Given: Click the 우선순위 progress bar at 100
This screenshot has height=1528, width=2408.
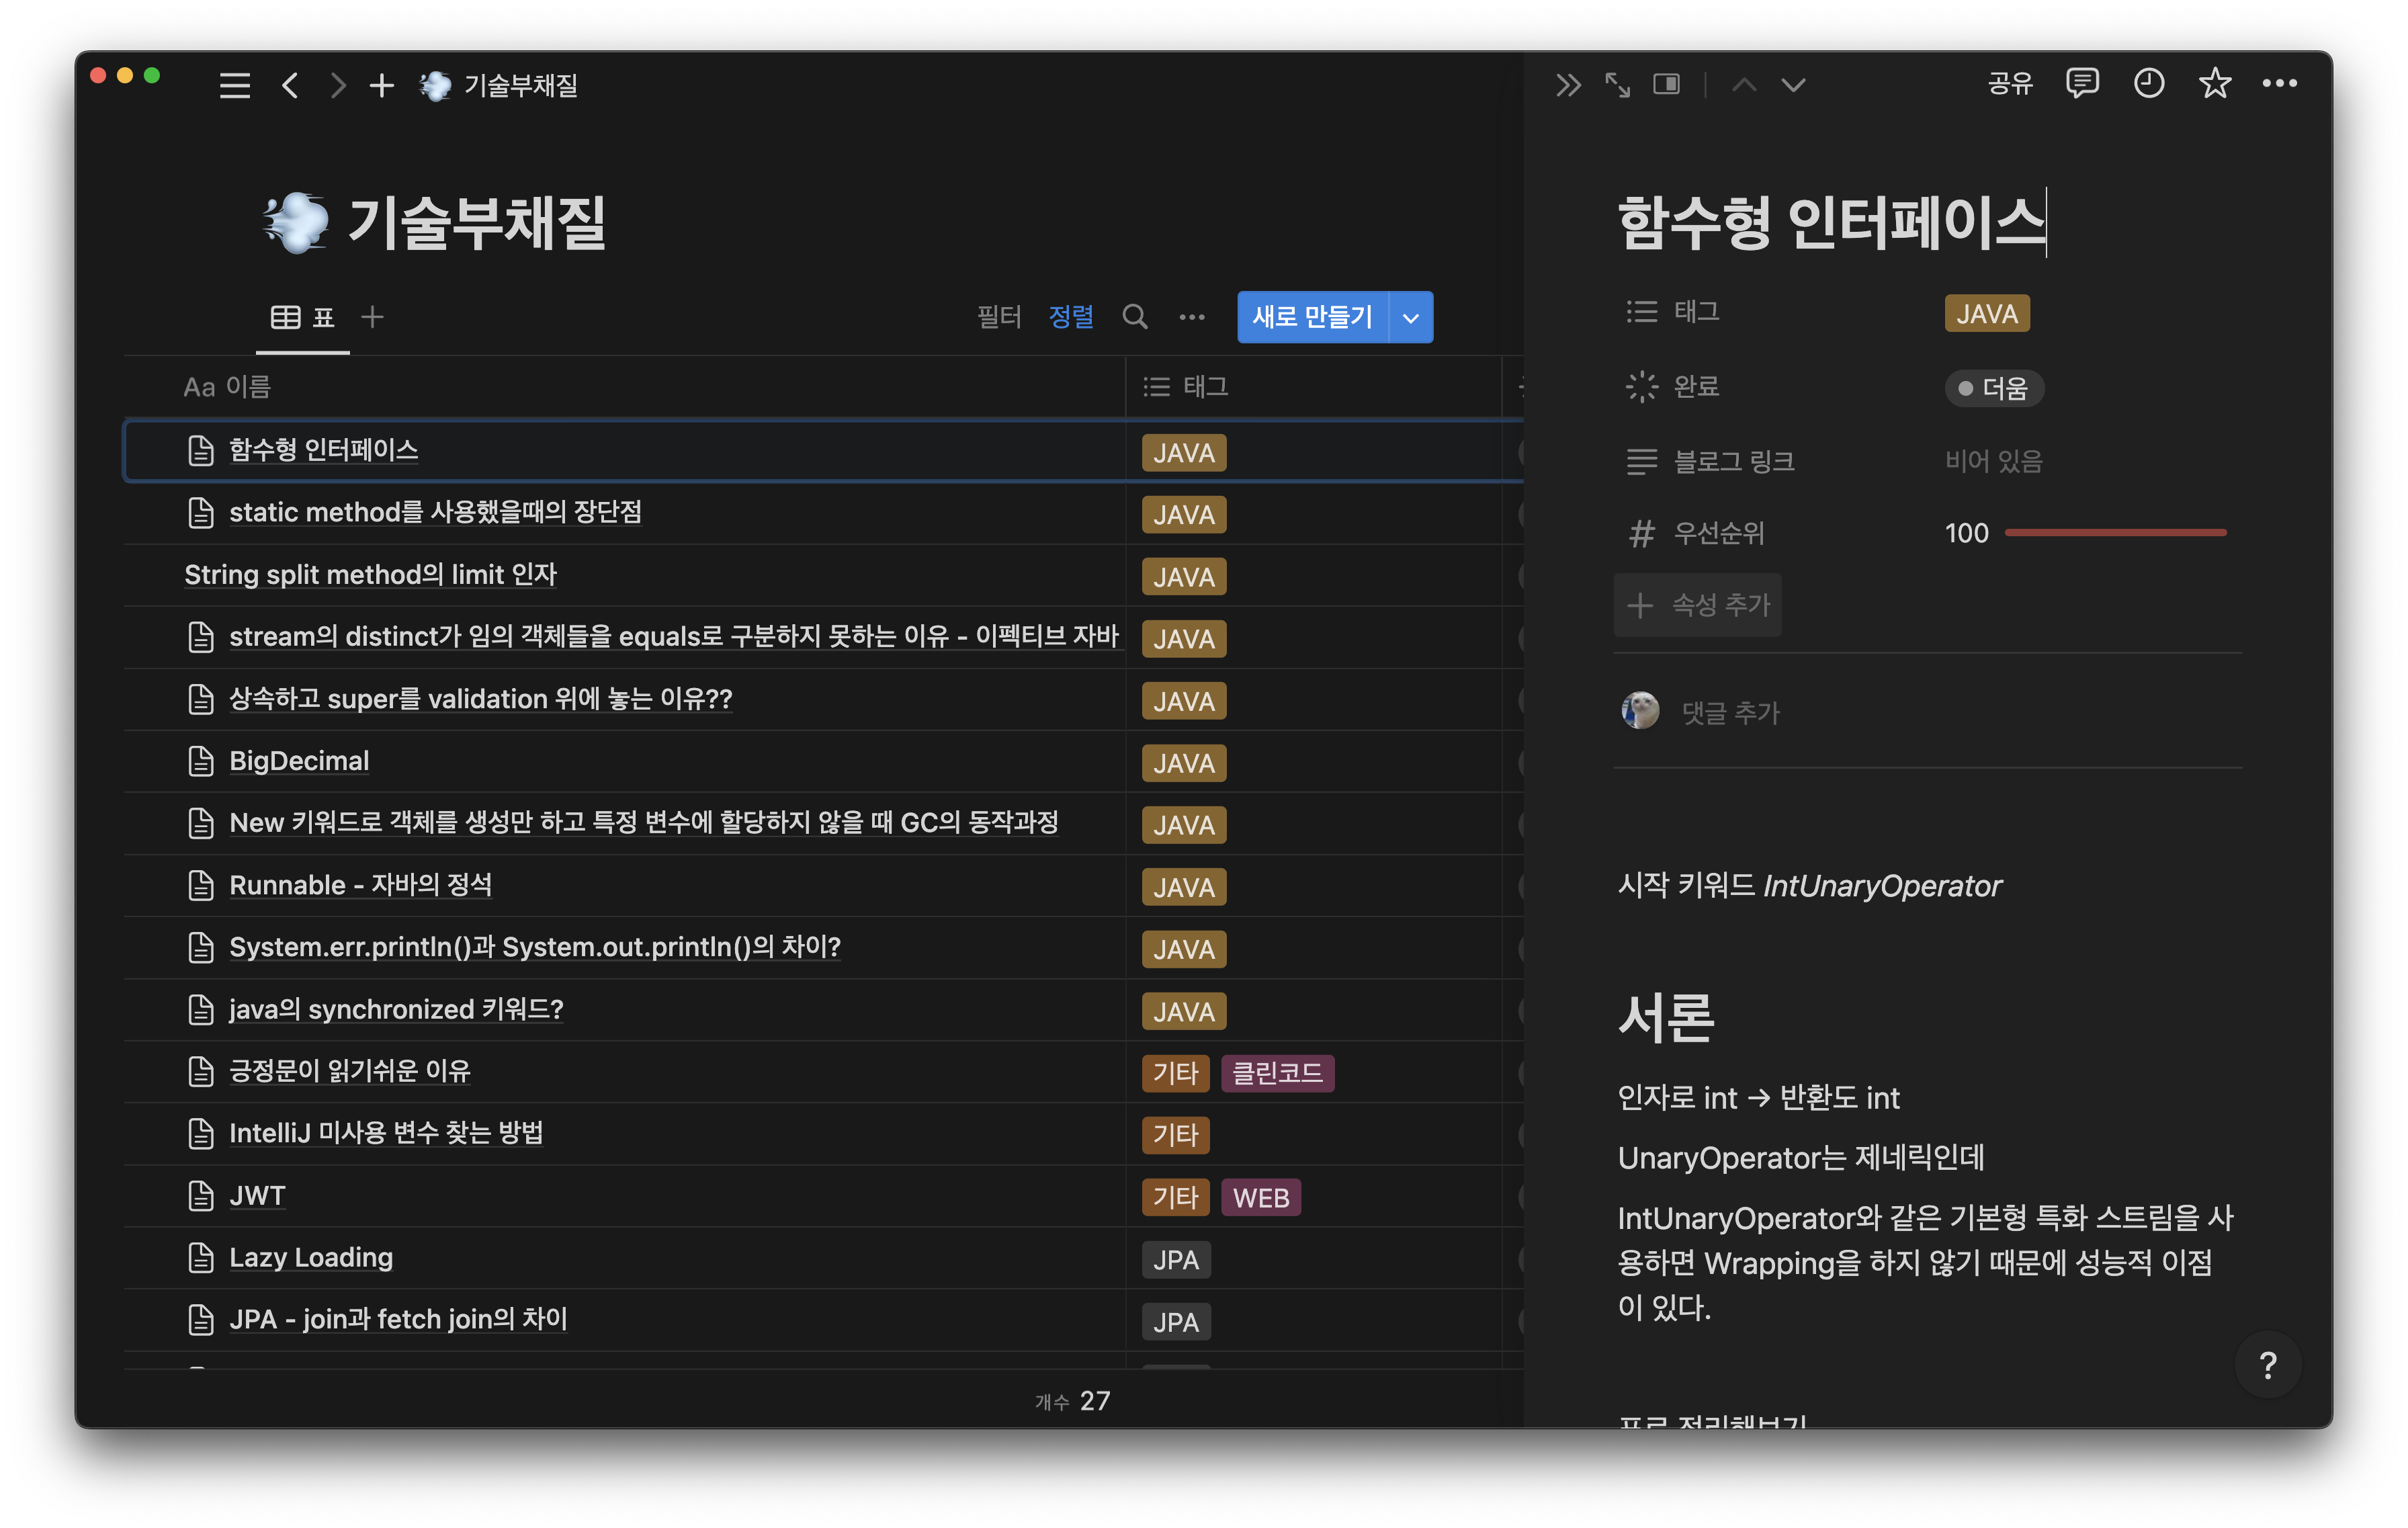Looking at the screenshot, I should pos(2115,533).
